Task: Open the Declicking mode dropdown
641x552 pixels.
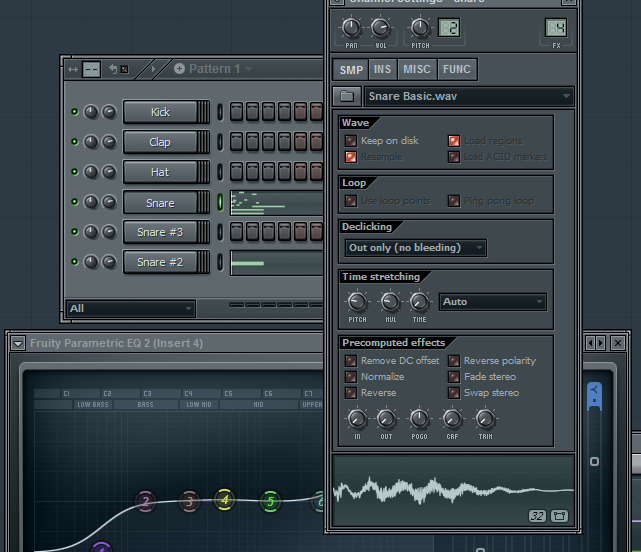Action: pyautogui.click(x=416, y=248)
